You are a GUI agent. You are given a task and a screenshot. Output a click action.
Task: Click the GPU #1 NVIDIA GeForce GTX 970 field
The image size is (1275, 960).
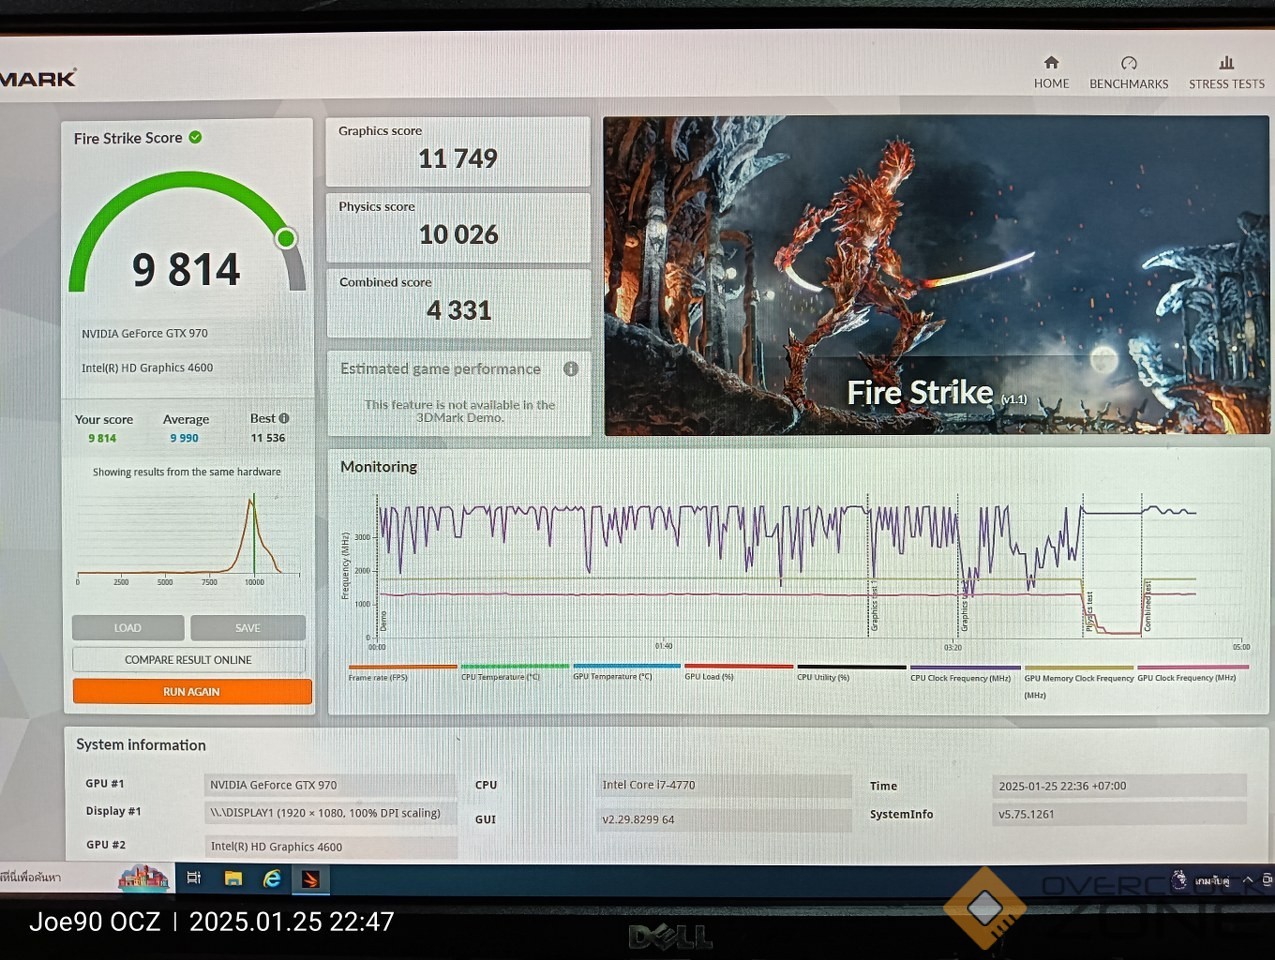click(x=330, y=785)
